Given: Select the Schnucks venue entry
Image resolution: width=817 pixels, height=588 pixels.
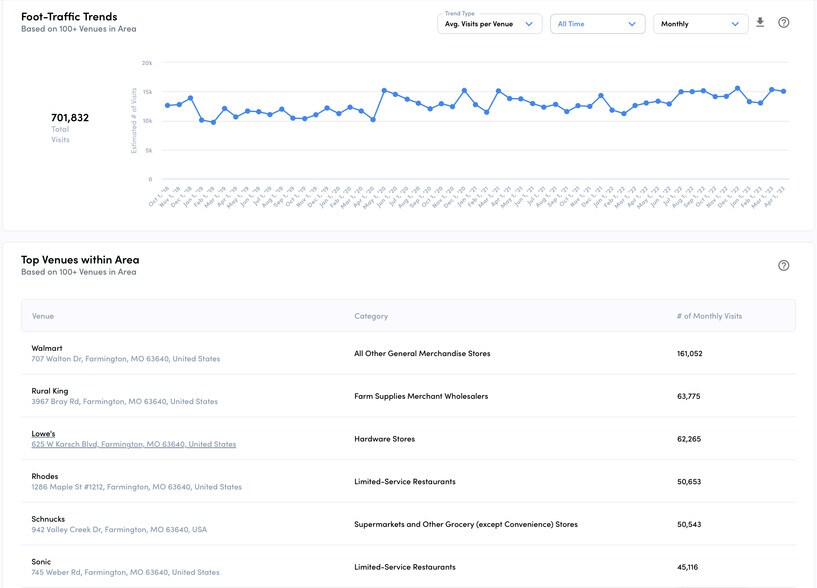Looking at the screenshot, I should (48, 519).
